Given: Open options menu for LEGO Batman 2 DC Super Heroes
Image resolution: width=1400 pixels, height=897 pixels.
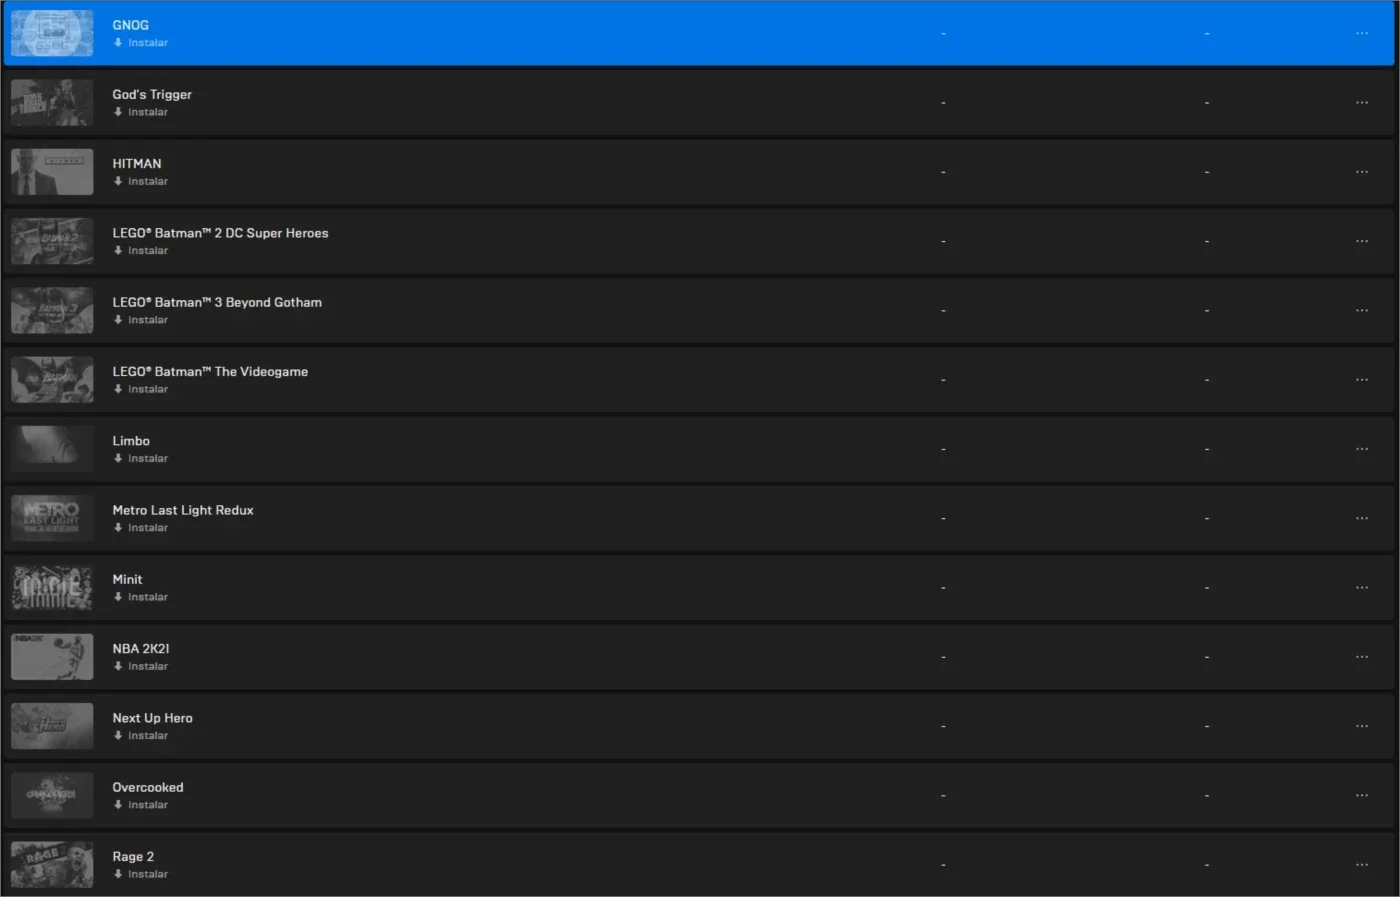Looking at the screenshot, I should [x=1361, y=241].
